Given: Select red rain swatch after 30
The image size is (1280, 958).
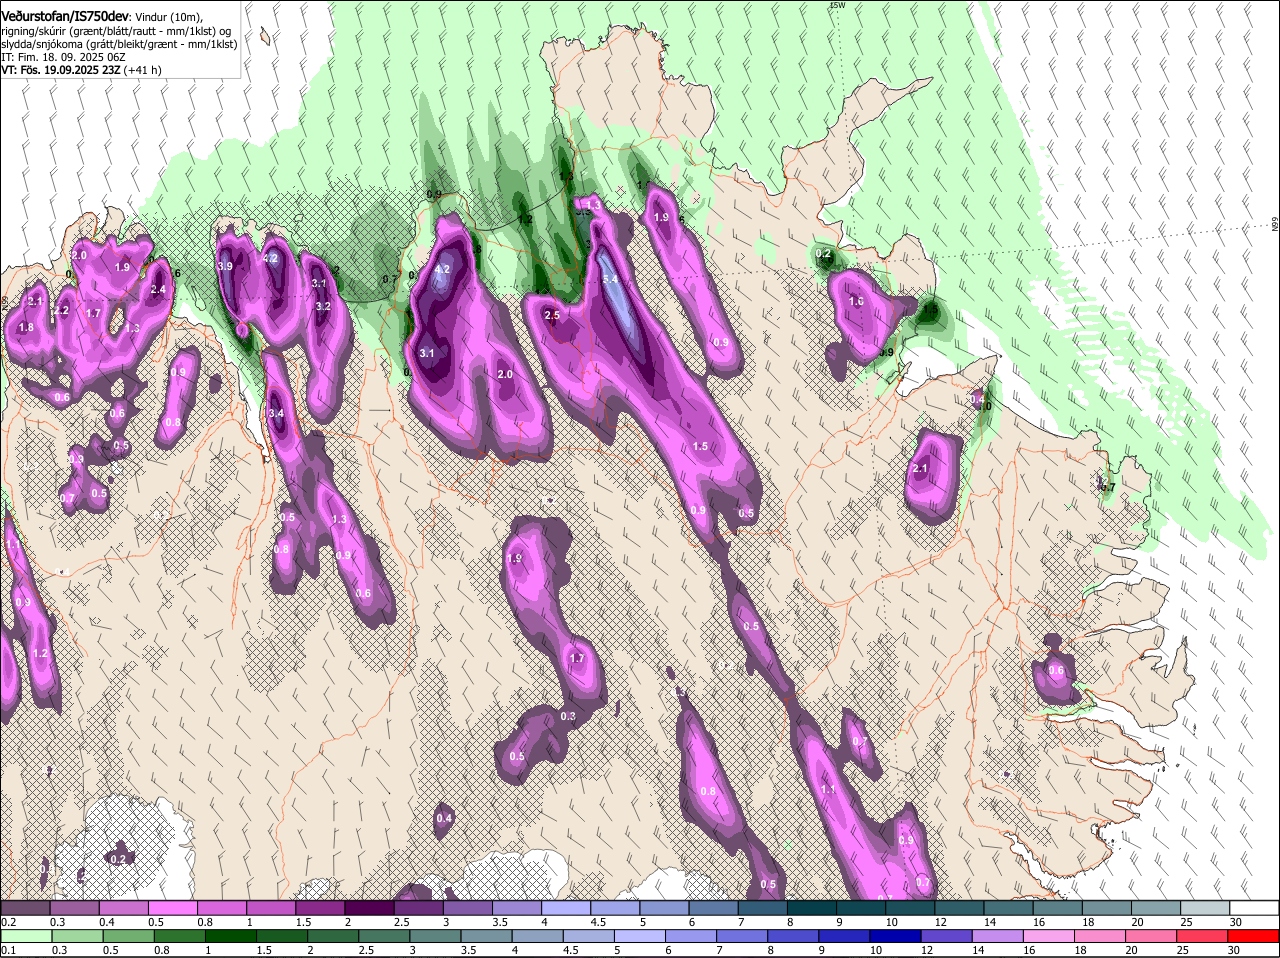Looking at the screenshot, I should [x=1255, y=936].
